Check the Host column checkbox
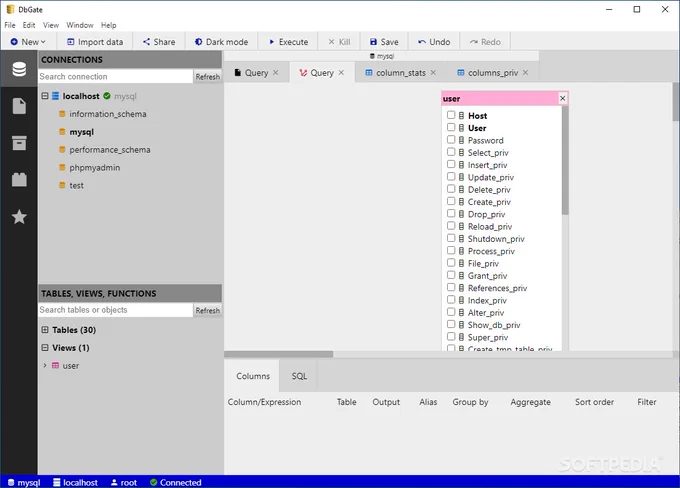 (x=451, y=115)
